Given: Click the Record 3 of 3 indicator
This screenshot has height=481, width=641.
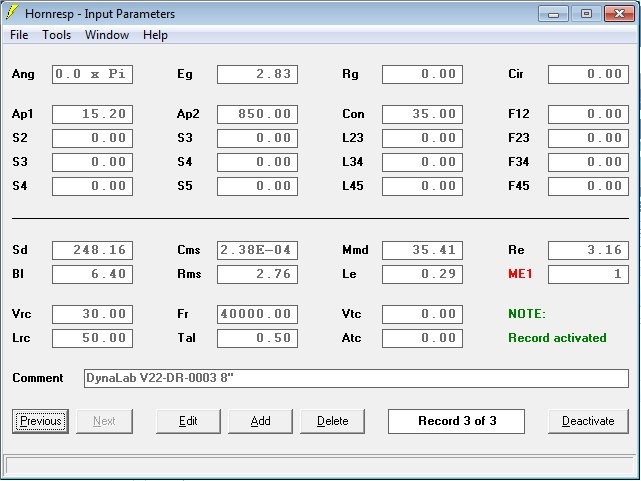Looking at the screenshot, I should 456,421.
